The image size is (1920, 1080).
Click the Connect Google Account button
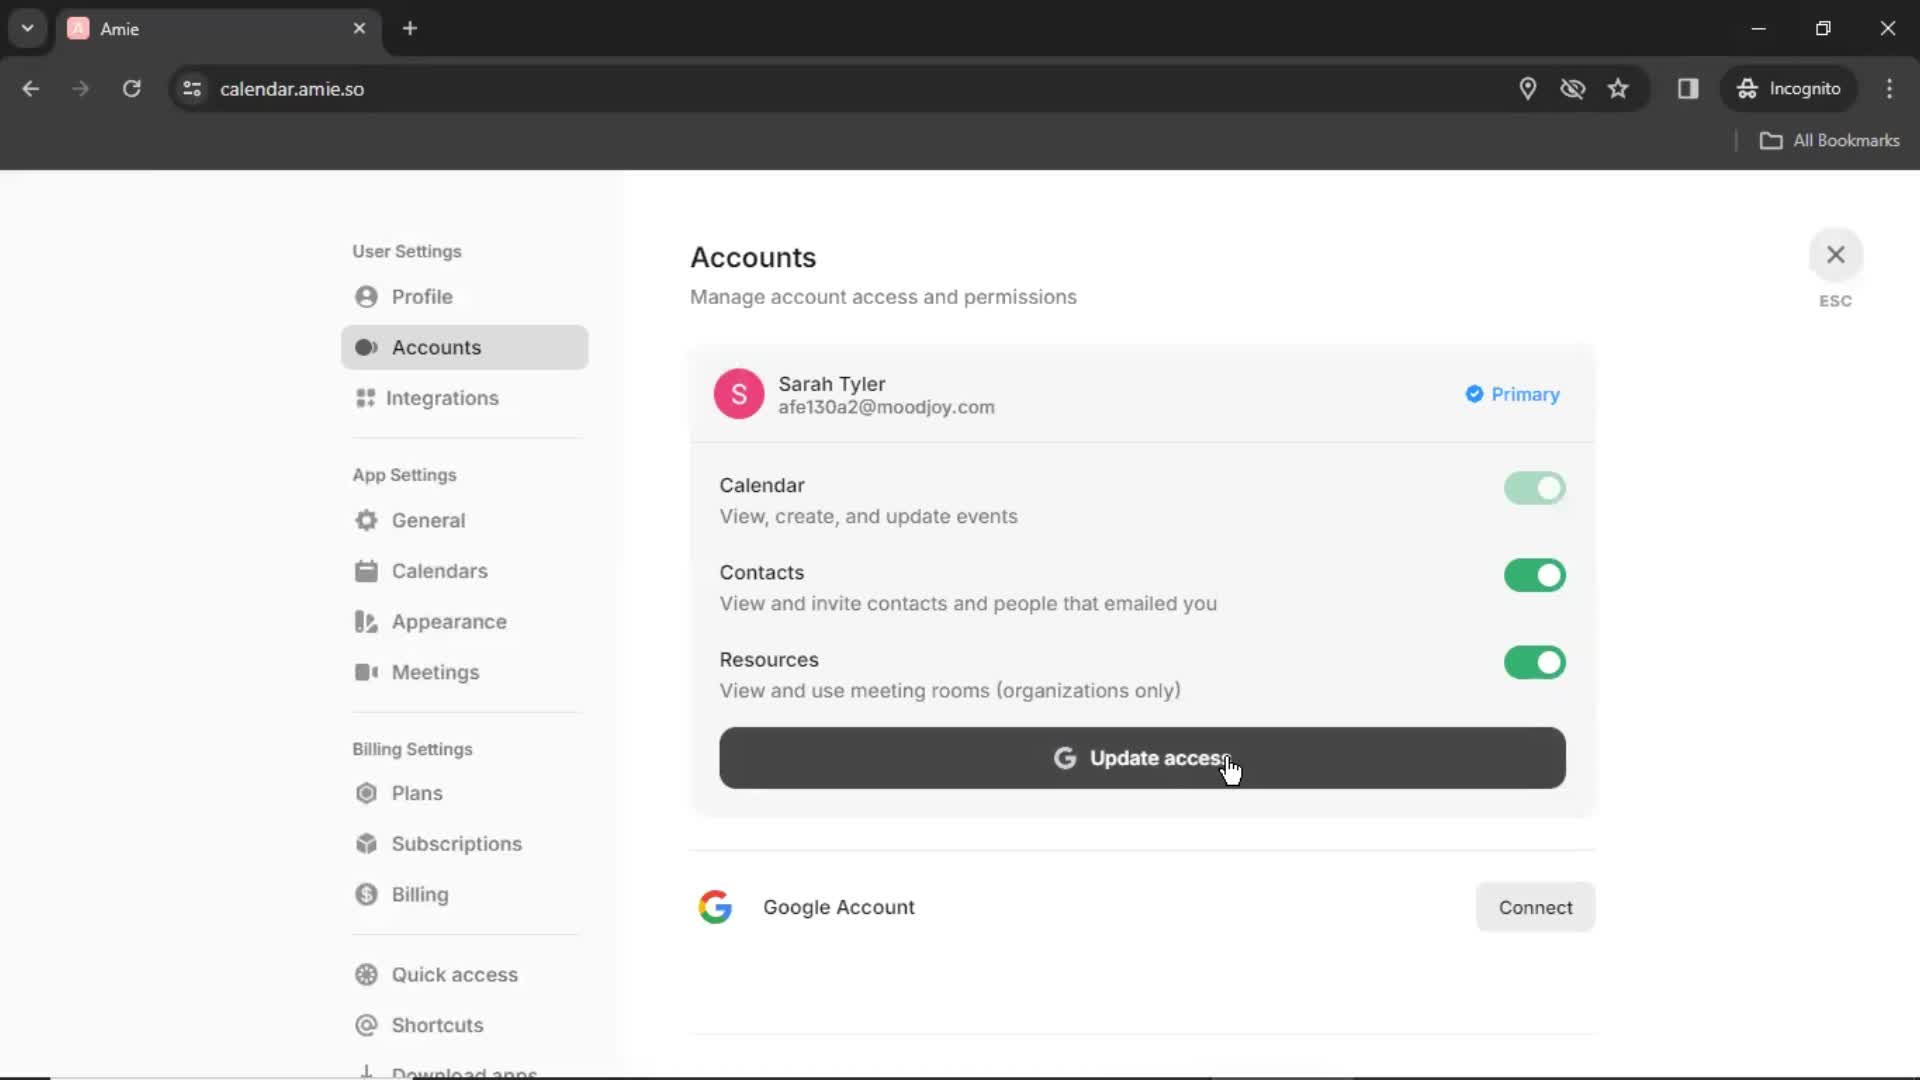[1535, 907]
